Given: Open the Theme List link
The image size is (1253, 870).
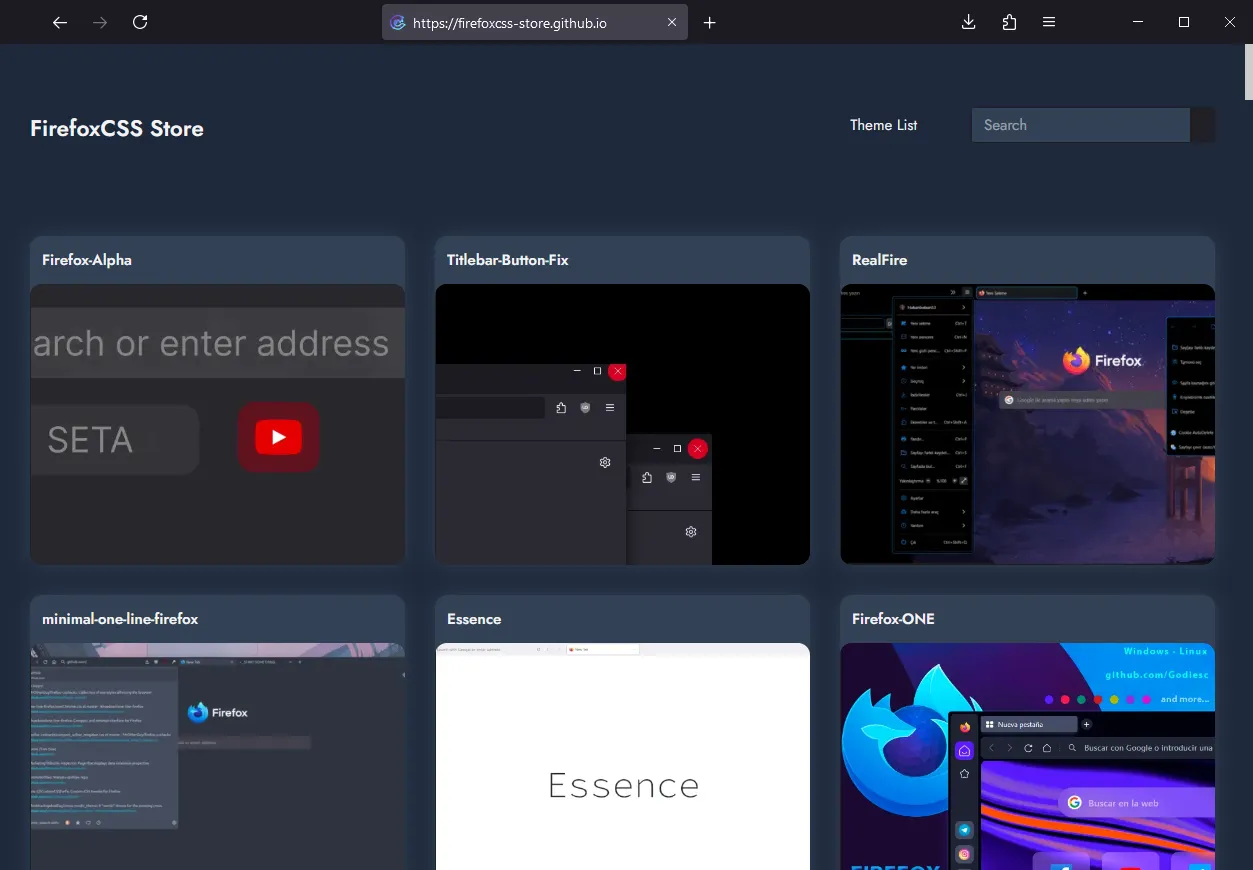Looking at the screenshot, I should [883, 125].
